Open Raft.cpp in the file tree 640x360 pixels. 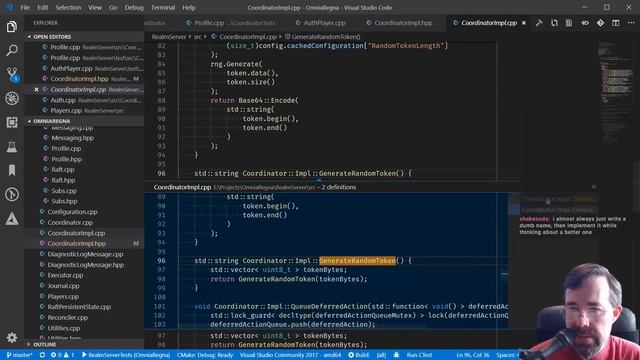(63, 169)
